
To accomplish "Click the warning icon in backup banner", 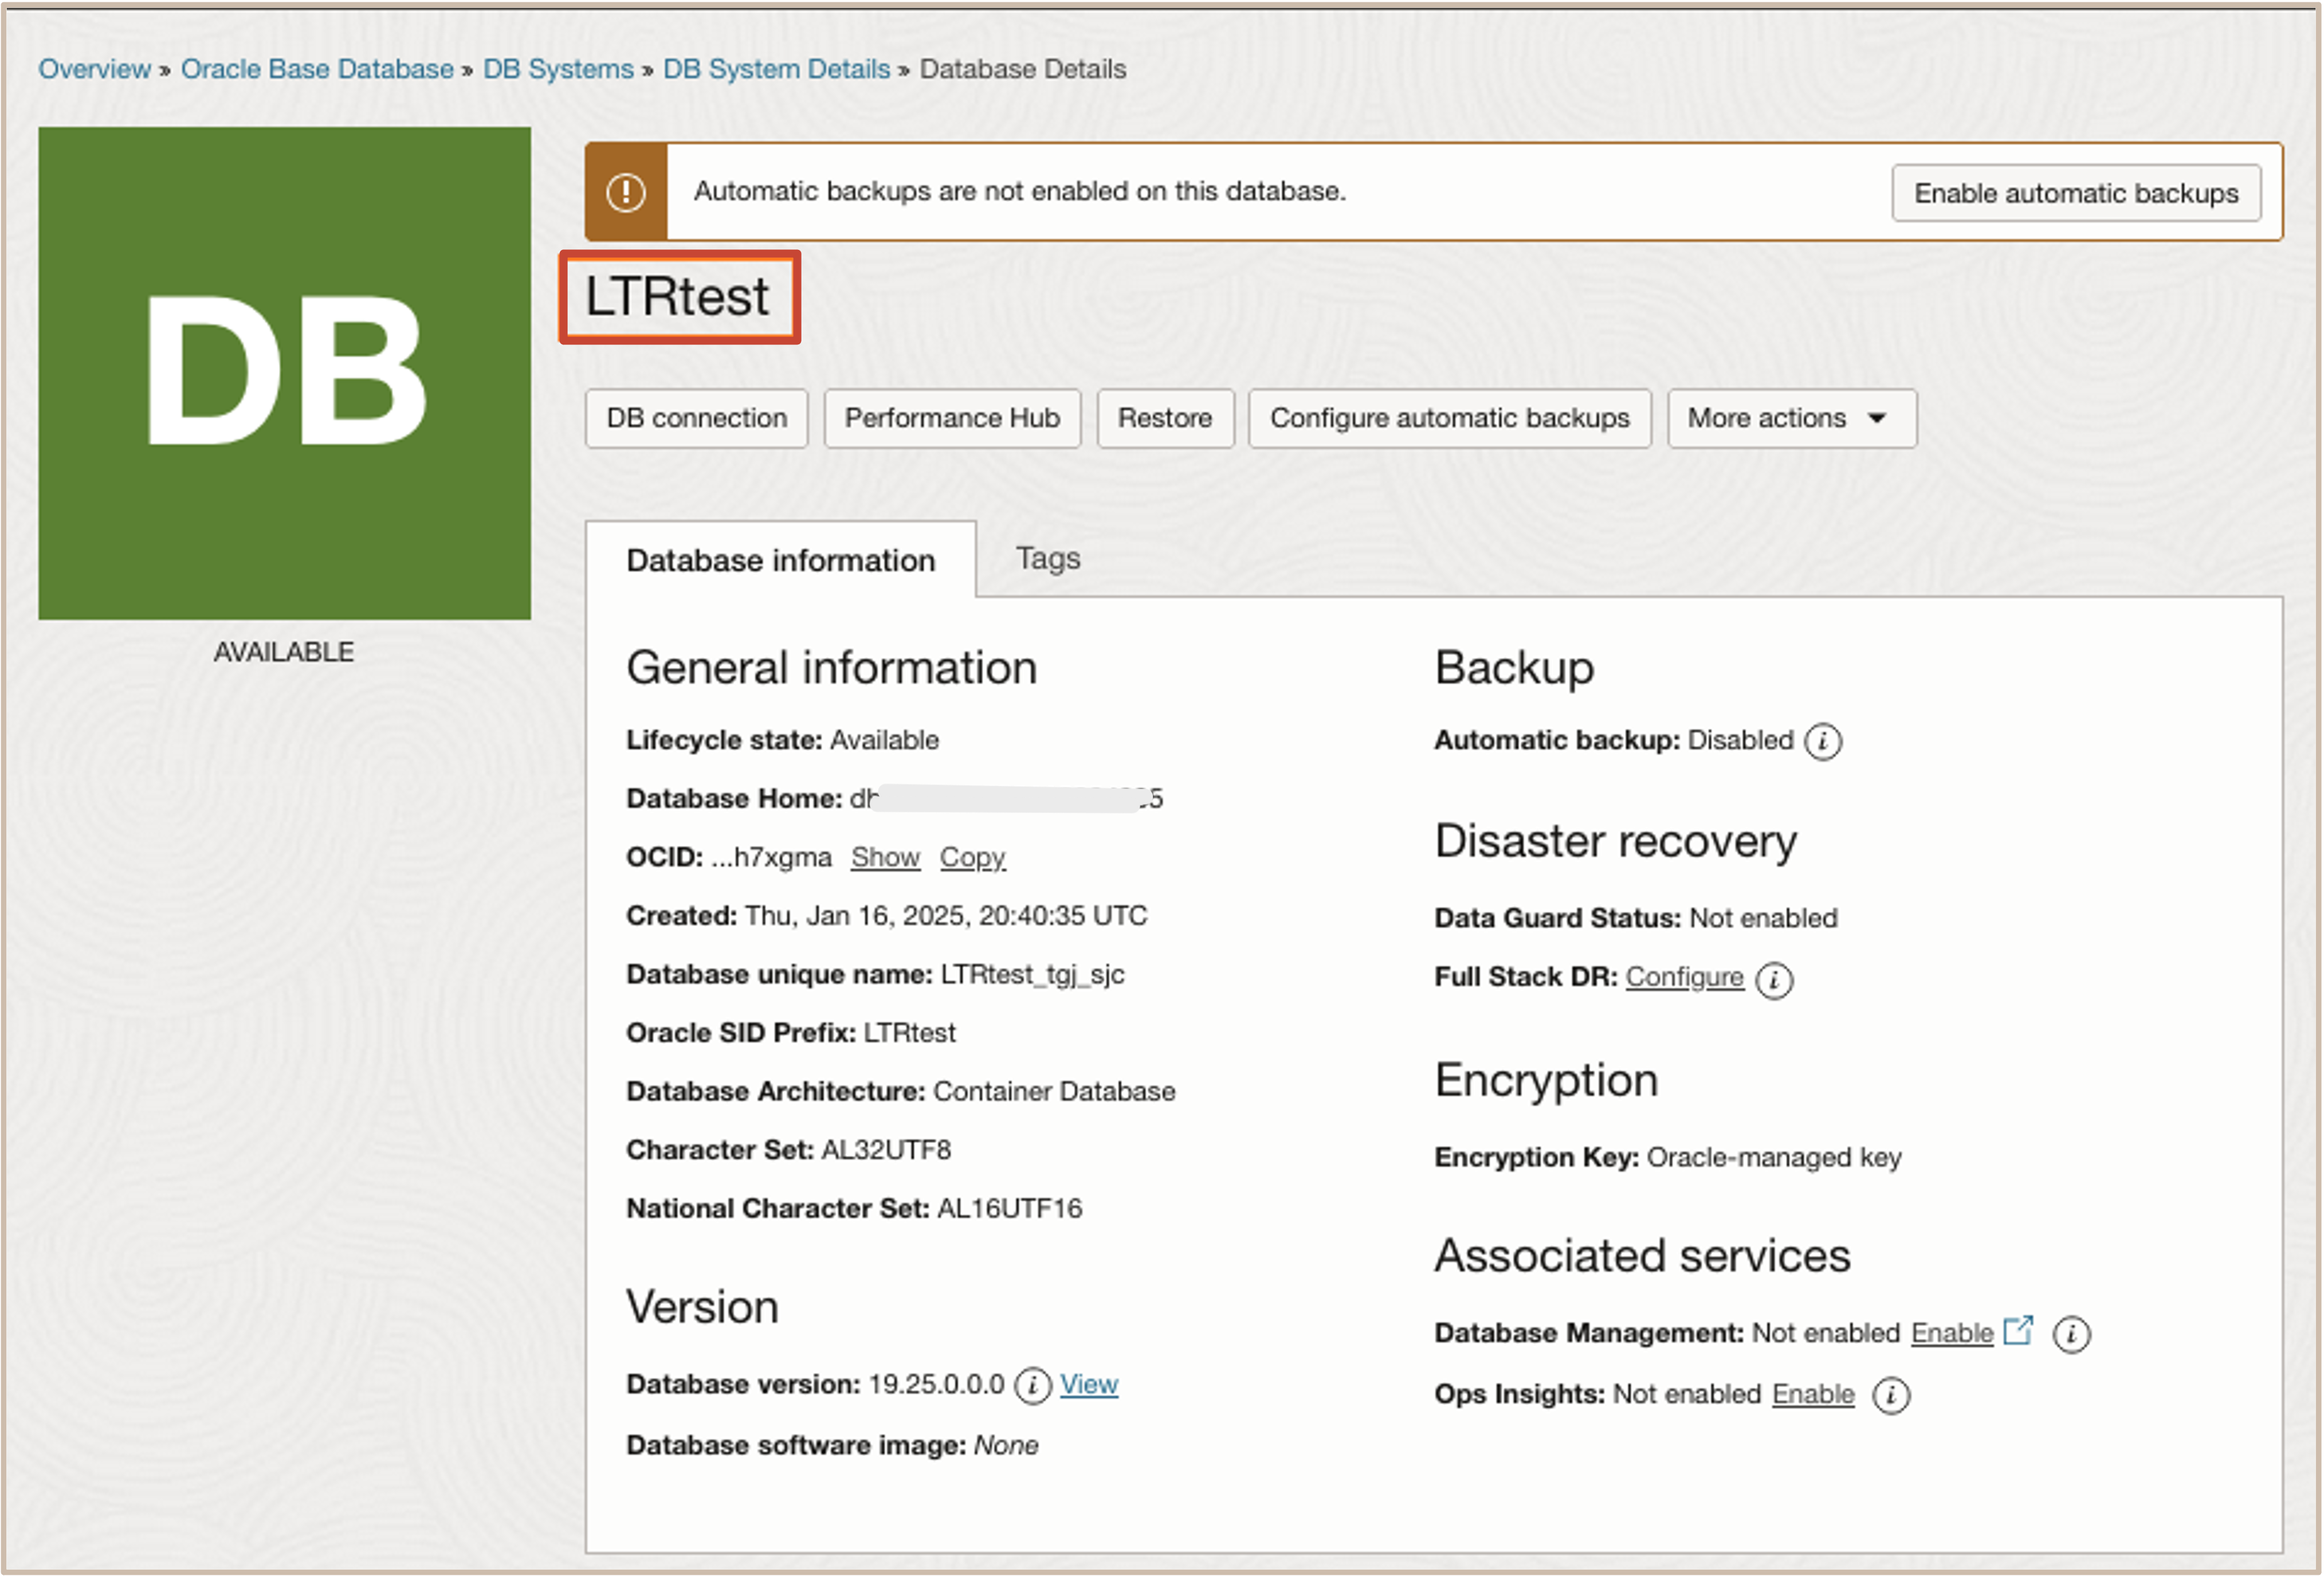I will [626, 192].
